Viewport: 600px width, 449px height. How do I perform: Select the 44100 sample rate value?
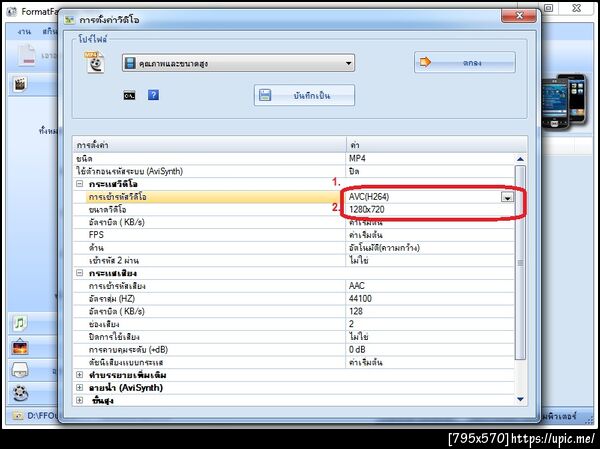coord(430,298)
